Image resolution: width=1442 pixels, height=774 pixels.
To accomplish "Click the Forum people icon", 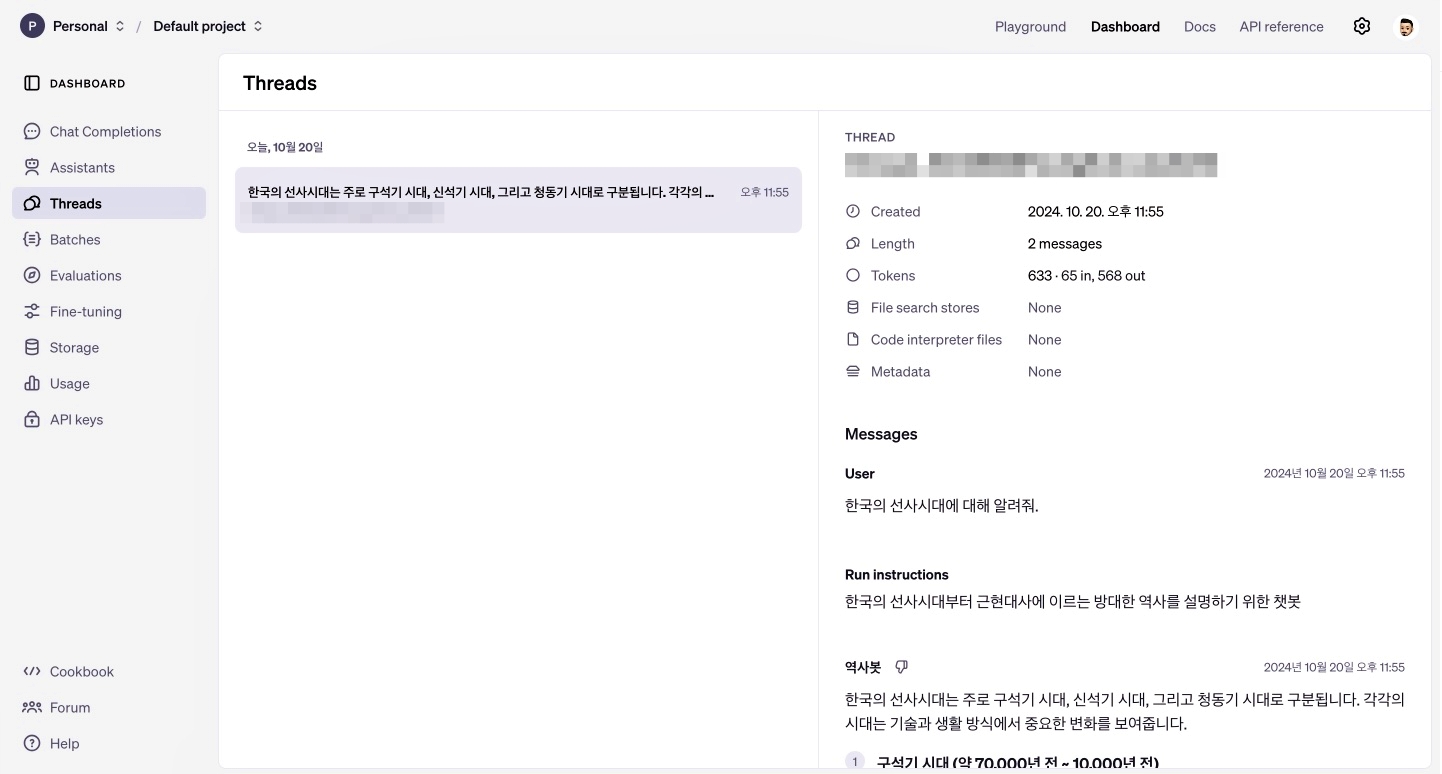I will [x=32, y=707].
